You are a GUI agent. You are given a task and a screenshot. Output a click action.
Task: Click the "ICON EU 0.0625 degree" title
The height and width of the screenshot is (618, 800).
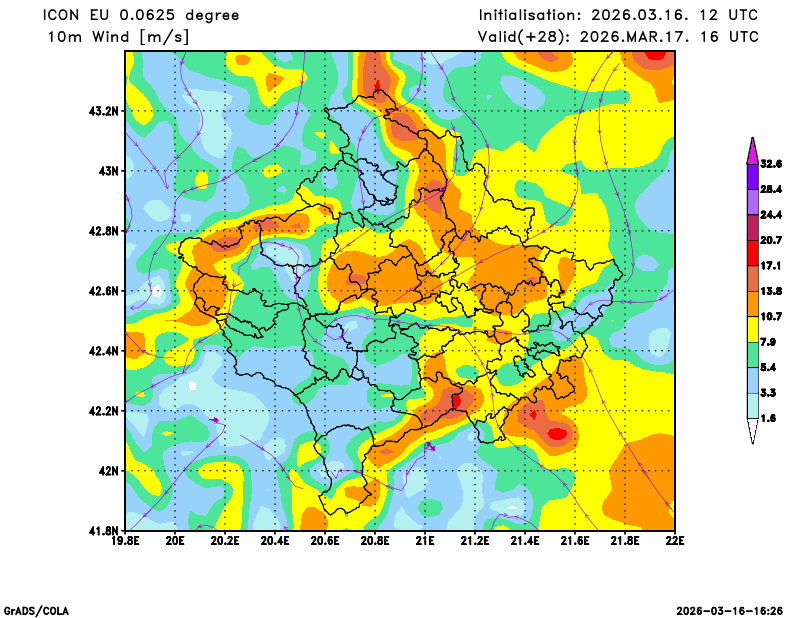tap(141, 15)
